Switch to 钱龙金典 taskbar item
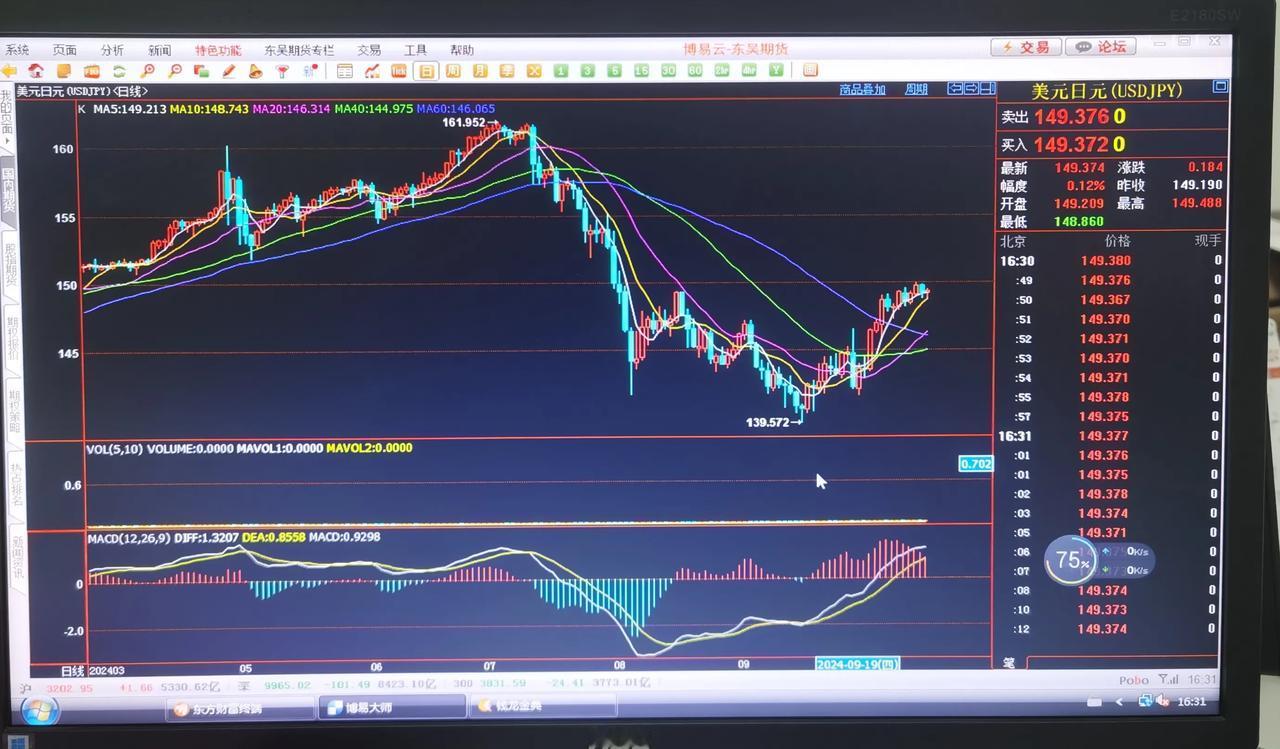 543,706
